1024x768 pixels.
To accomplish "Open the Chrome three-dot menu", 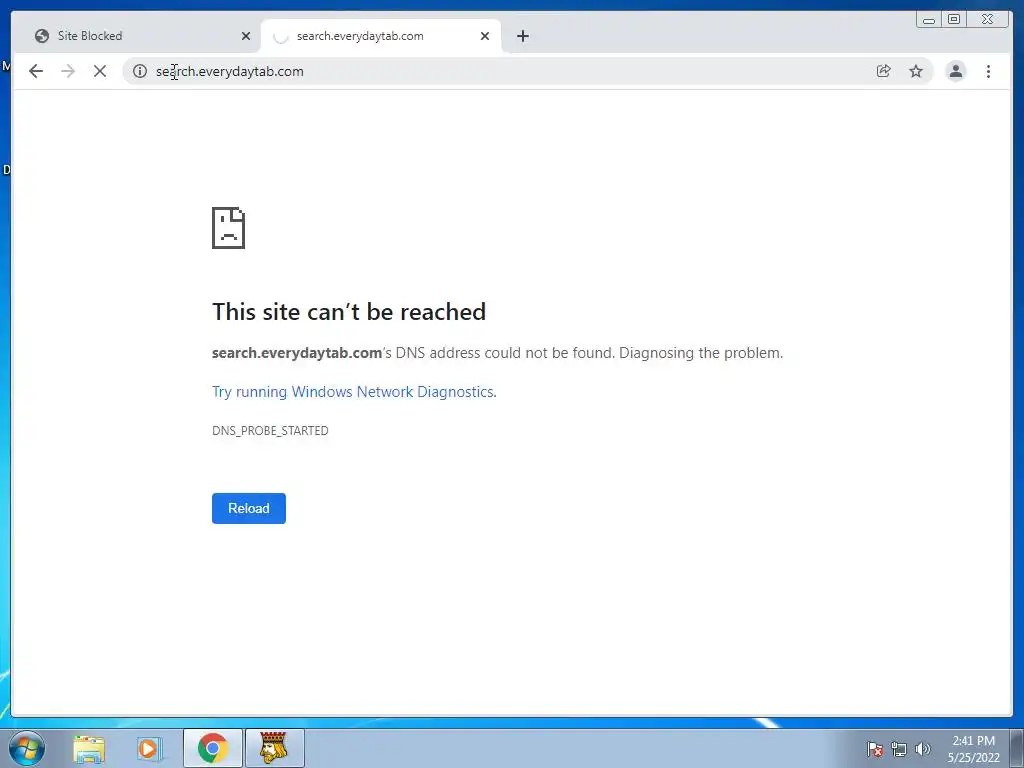I will click(988, 71).
